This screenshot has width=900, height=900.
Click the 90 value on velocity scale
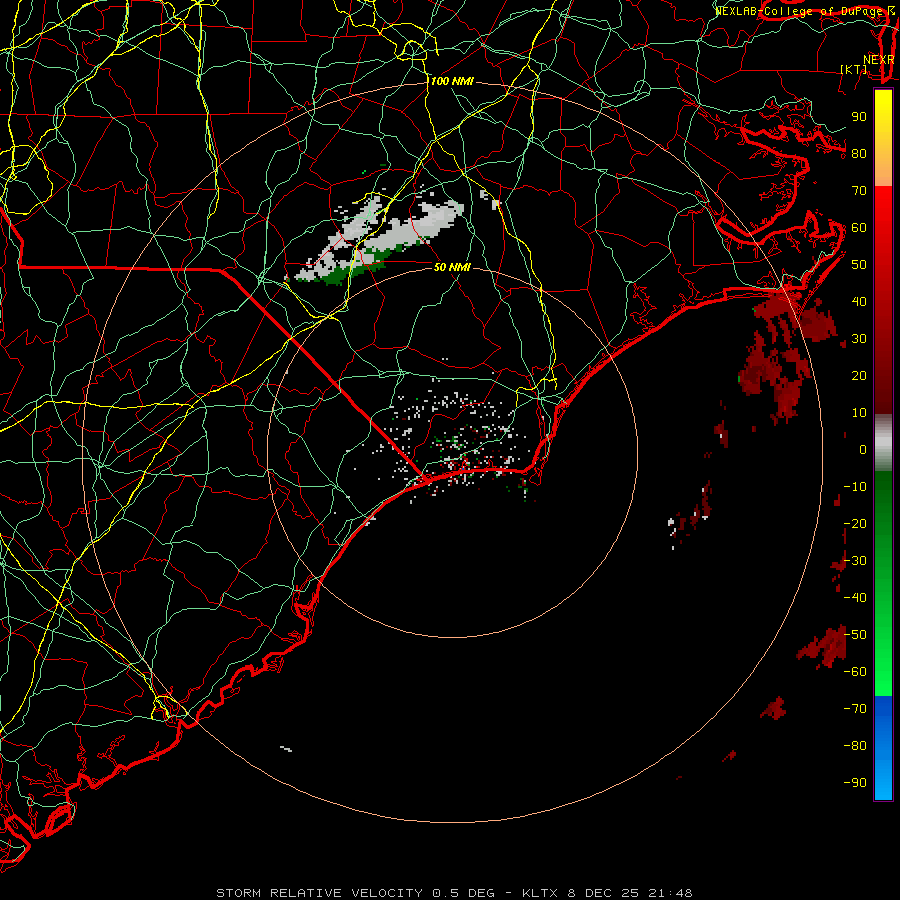tap(859, 117)
